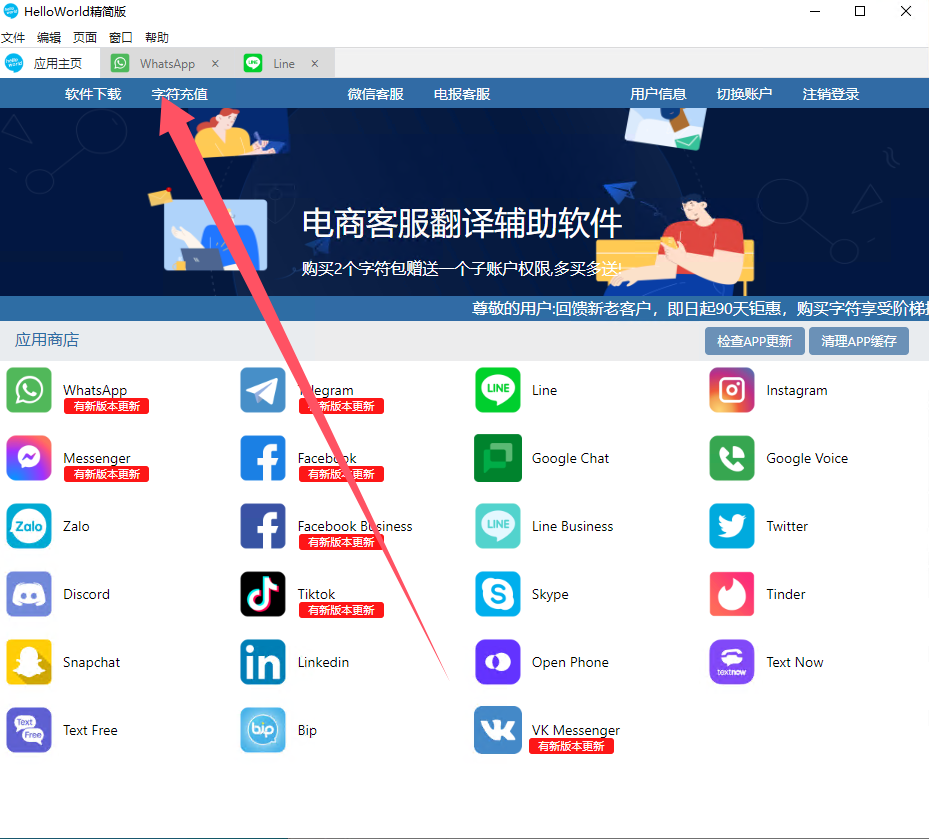The image size is (929, 839).
Task: Click the HelloWorld logo in title bar
Action: click(x=11, y=11)
